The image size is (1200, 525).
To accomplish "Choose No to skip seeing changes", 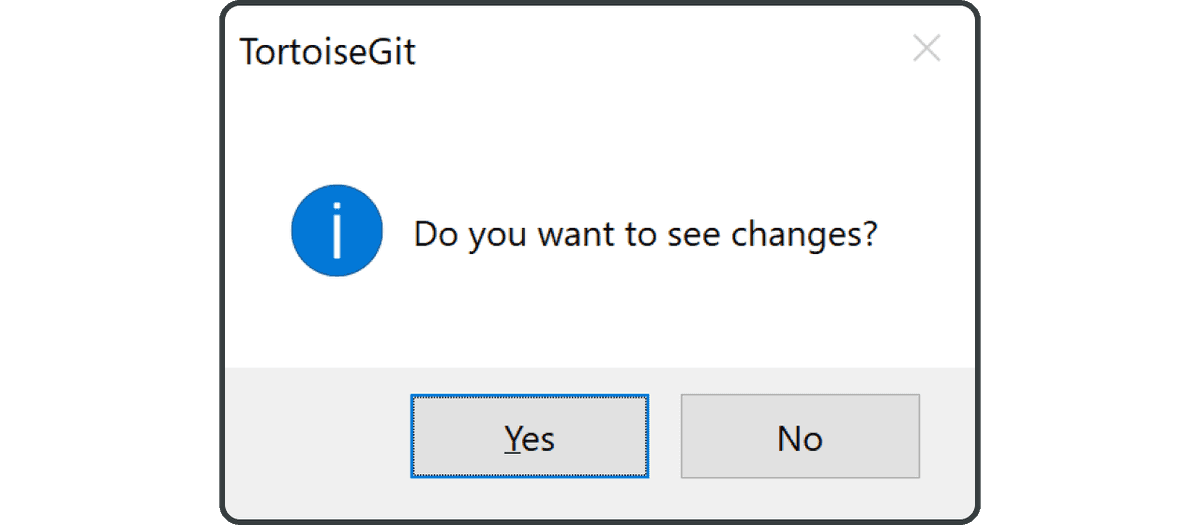I will click(x=800, y=437).
